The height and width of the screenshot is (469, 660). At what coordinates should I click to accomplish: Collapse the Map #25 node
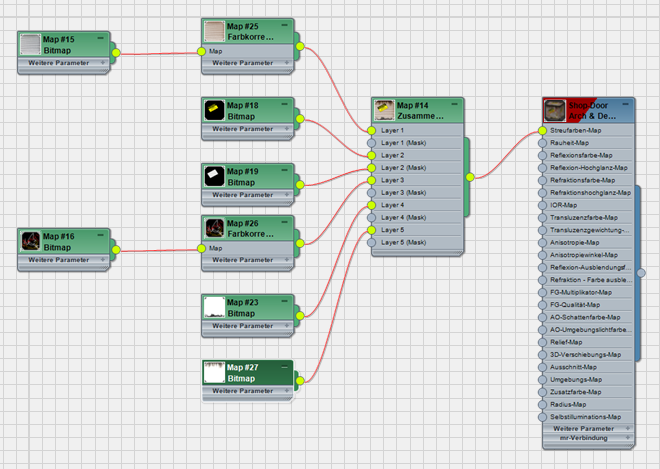click(285, 25)
